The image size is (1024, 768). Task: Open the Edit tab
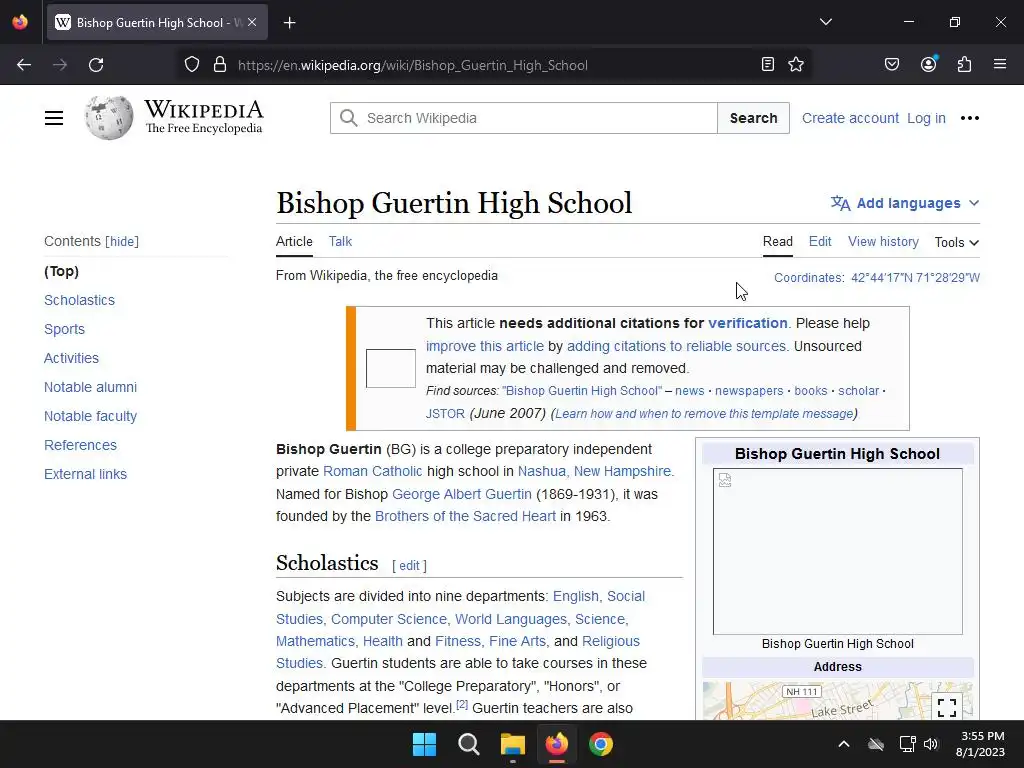[x=820, y=242]
